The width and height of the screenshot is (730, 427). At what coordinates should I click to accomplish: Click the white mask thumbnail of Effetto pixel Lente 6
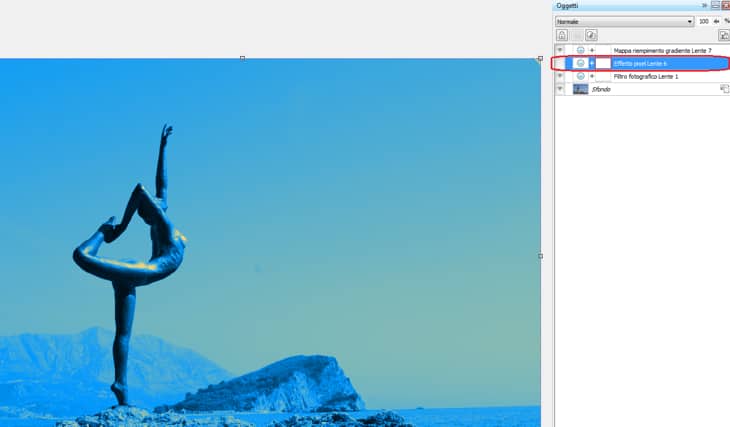coord(603,63)
